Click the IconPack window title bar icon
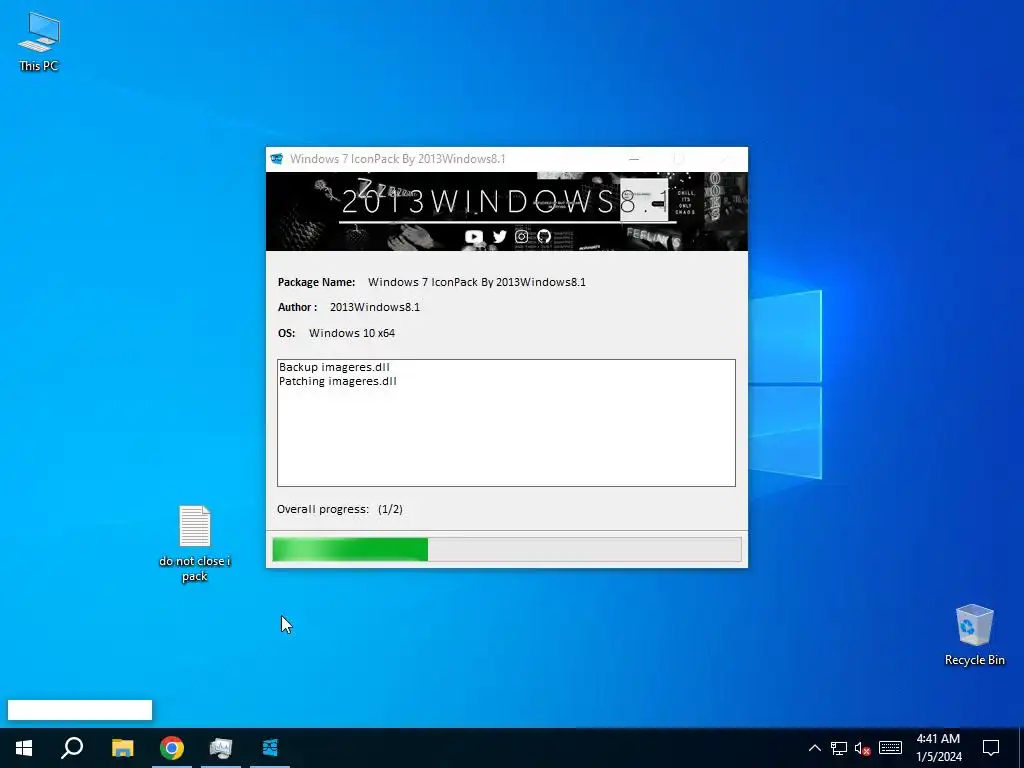This screenshot has height=768, width=1024. tap(277, 159)
